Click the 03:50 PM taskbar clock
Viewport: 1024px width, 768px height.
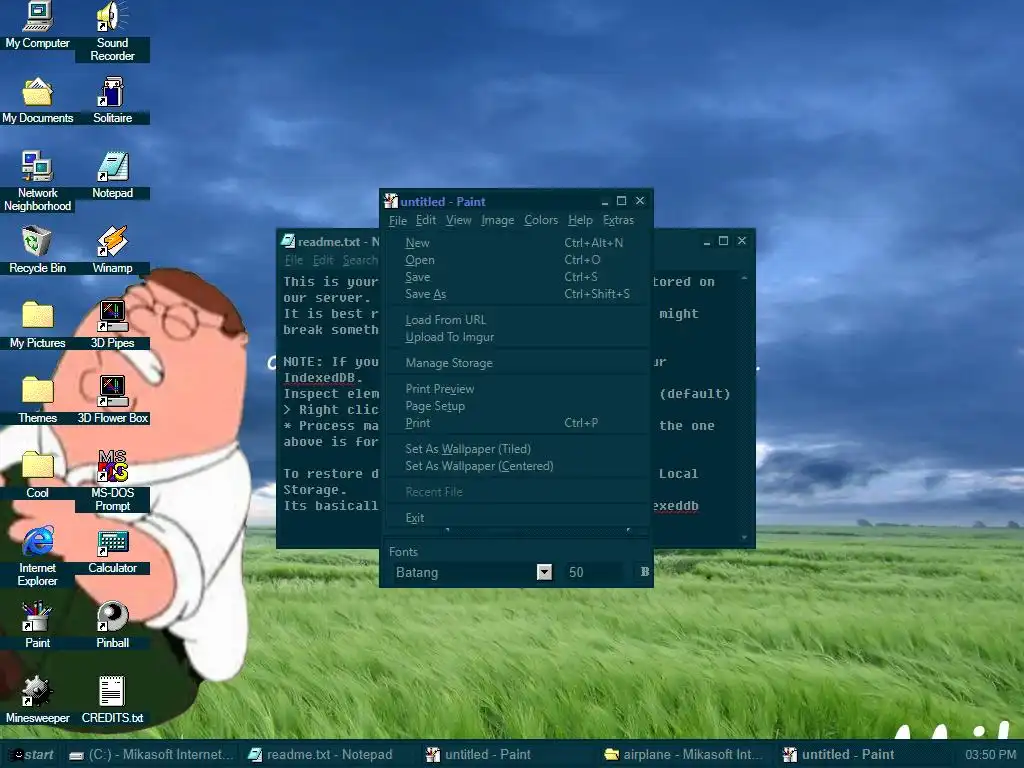coord(991,754)
